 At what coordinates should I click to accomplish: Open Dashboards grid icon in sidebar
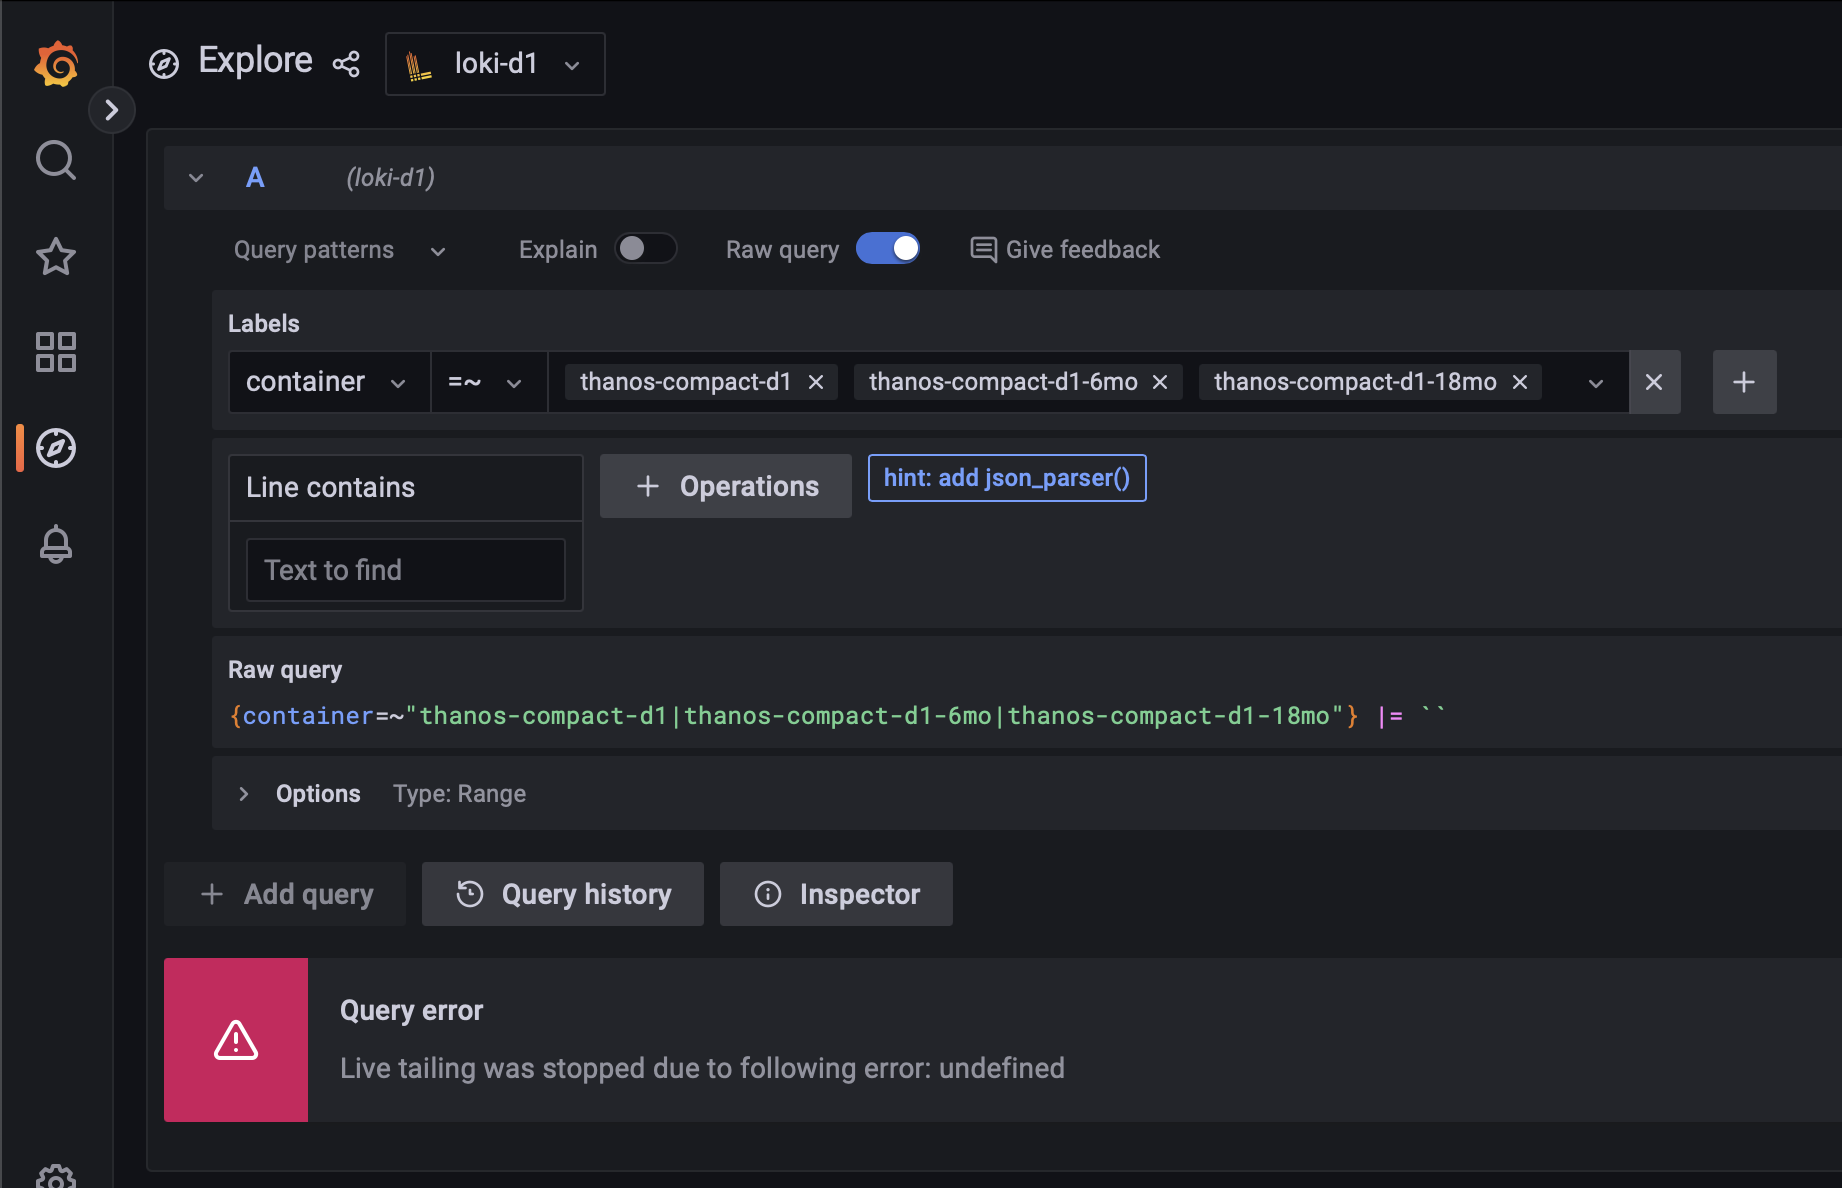point(56,352)
